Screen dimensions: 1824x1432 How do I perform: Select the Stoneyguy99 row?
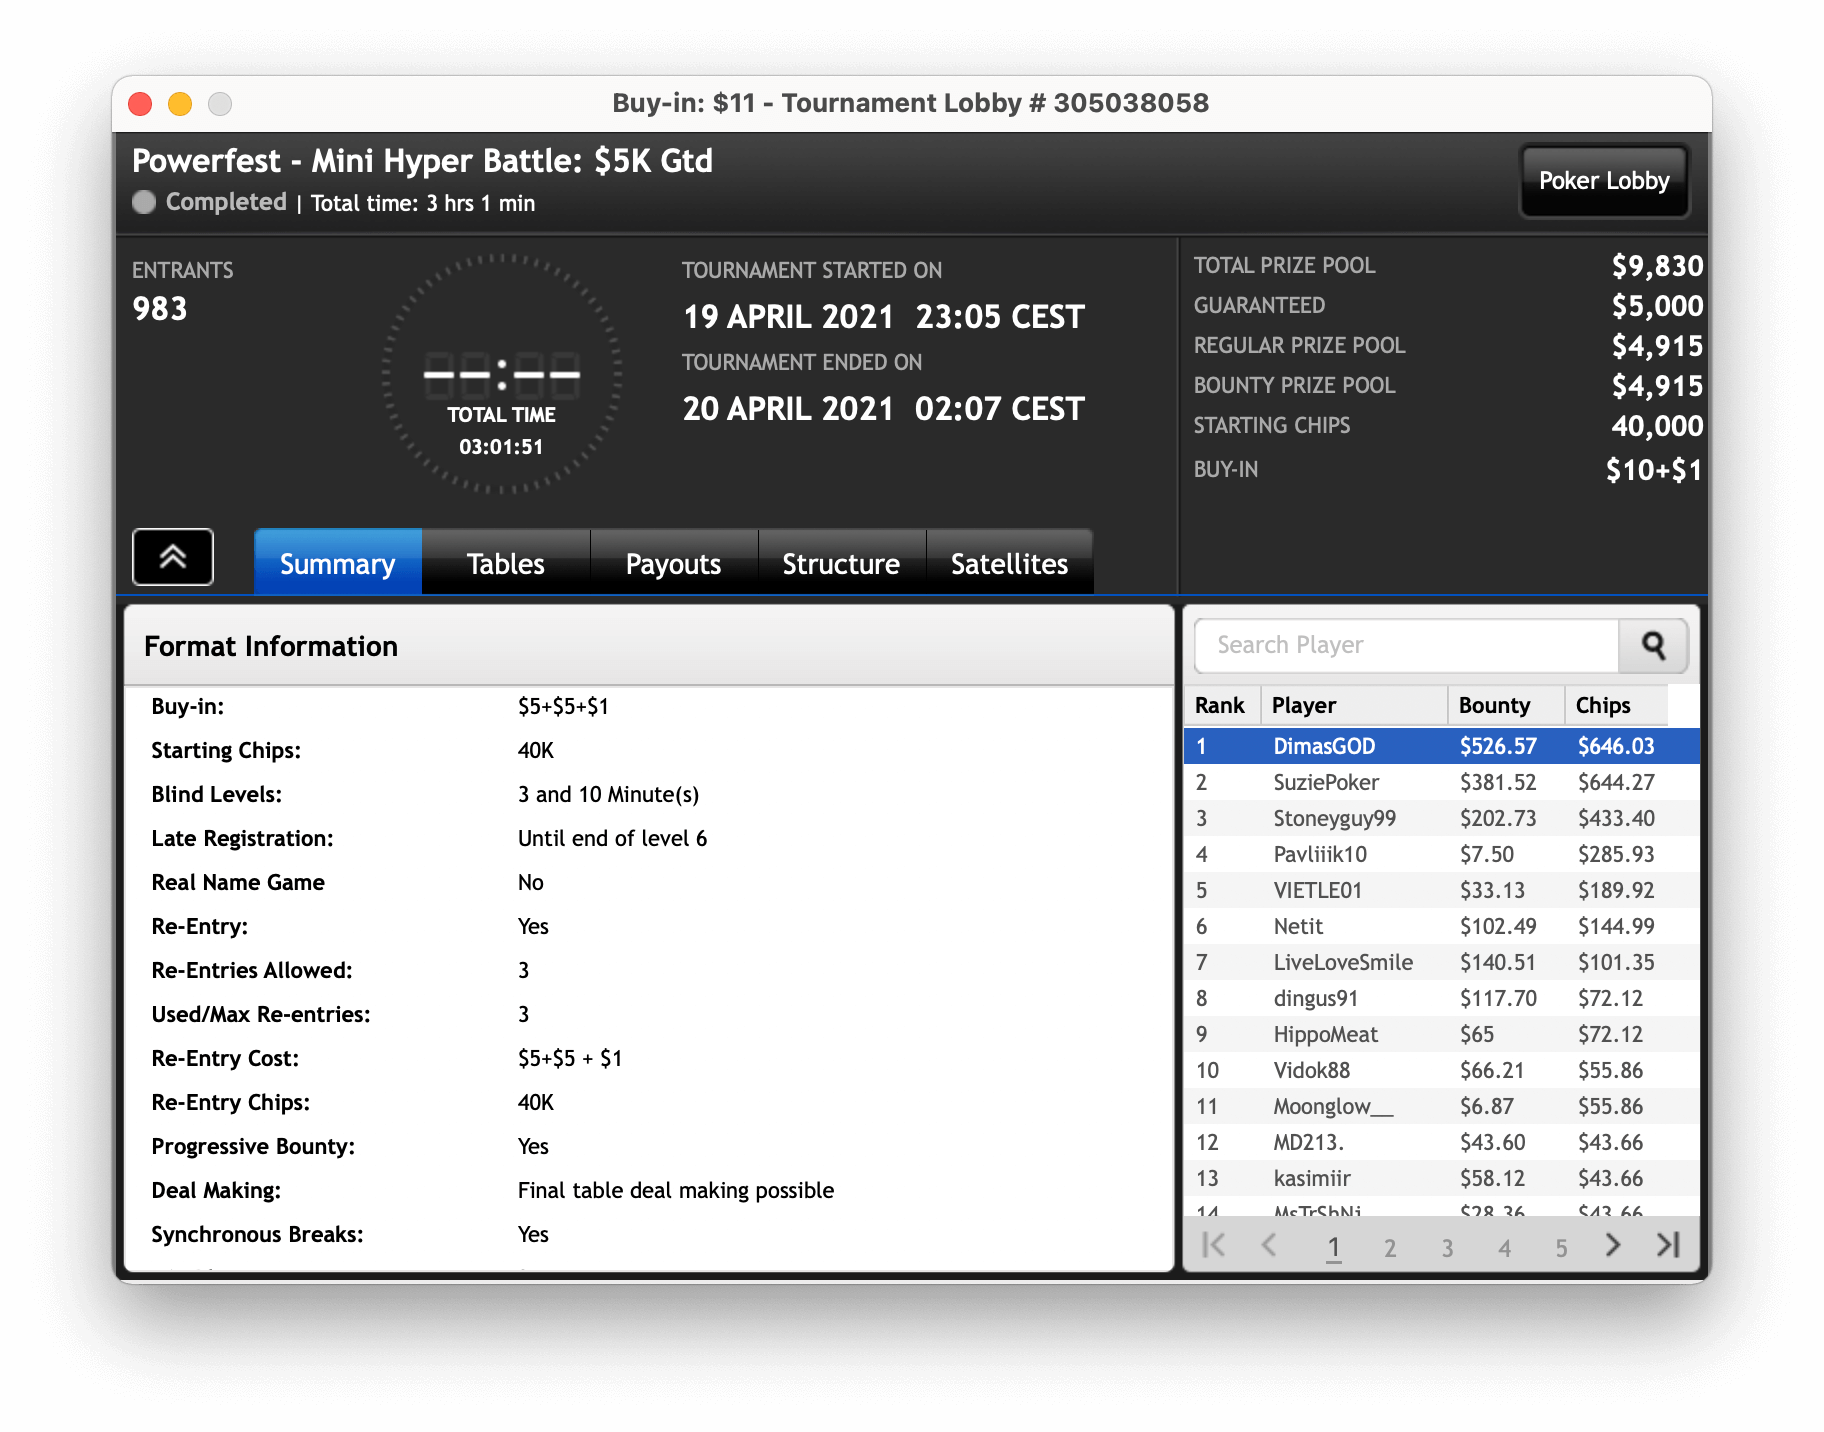[1334, 819]
